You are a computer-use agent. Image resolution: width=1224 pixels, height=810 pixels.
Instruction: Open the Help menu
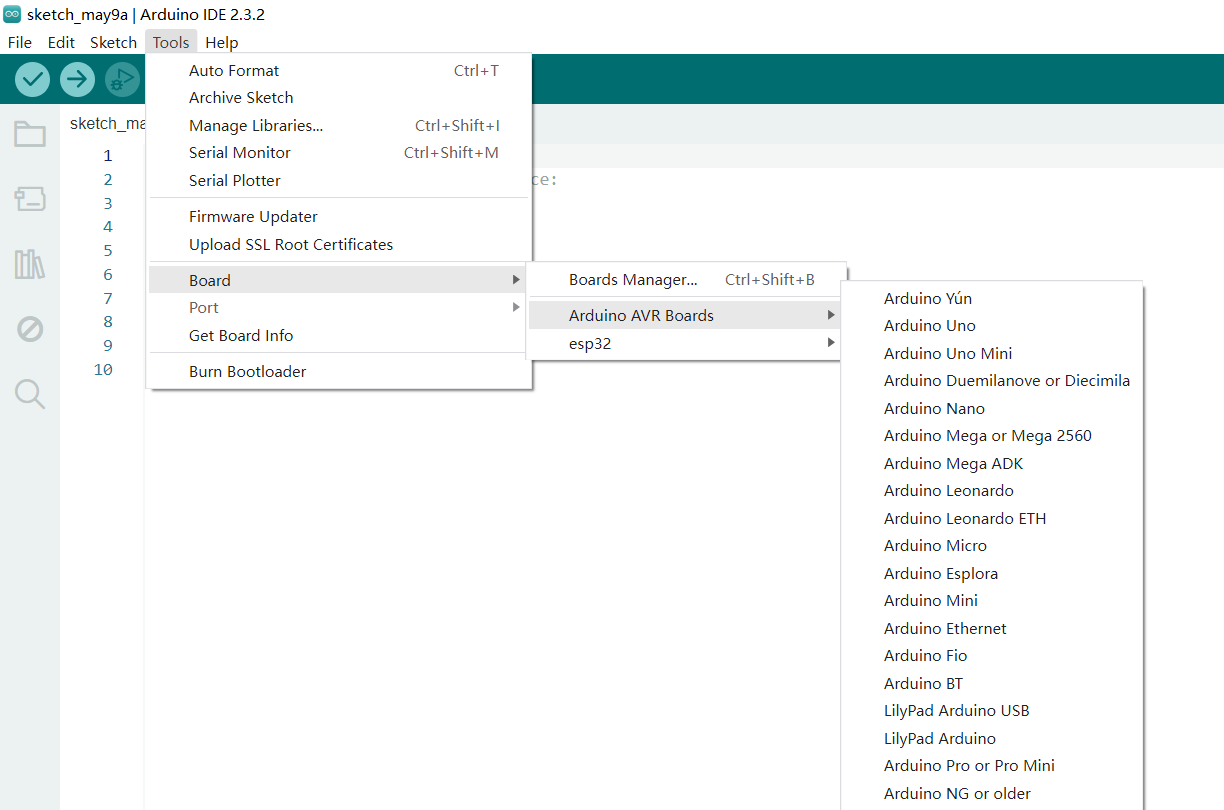tap(222, 42)
